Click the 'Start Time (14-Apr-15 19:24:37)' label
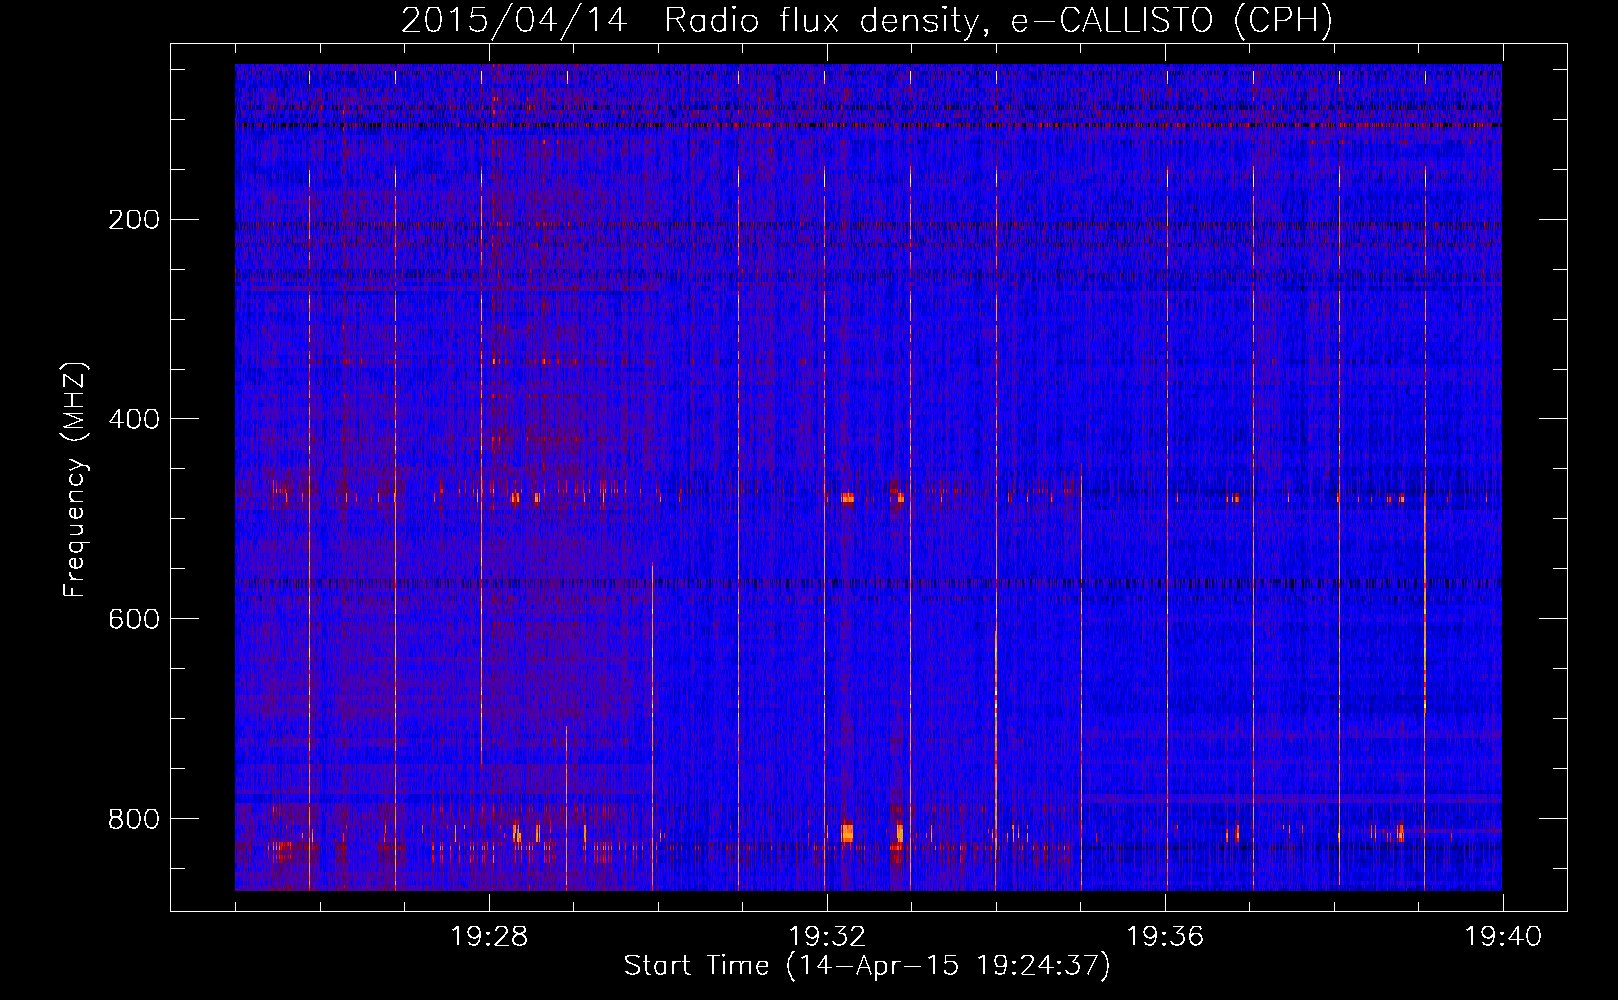1618x1000 pixels. tap(867, 966)
